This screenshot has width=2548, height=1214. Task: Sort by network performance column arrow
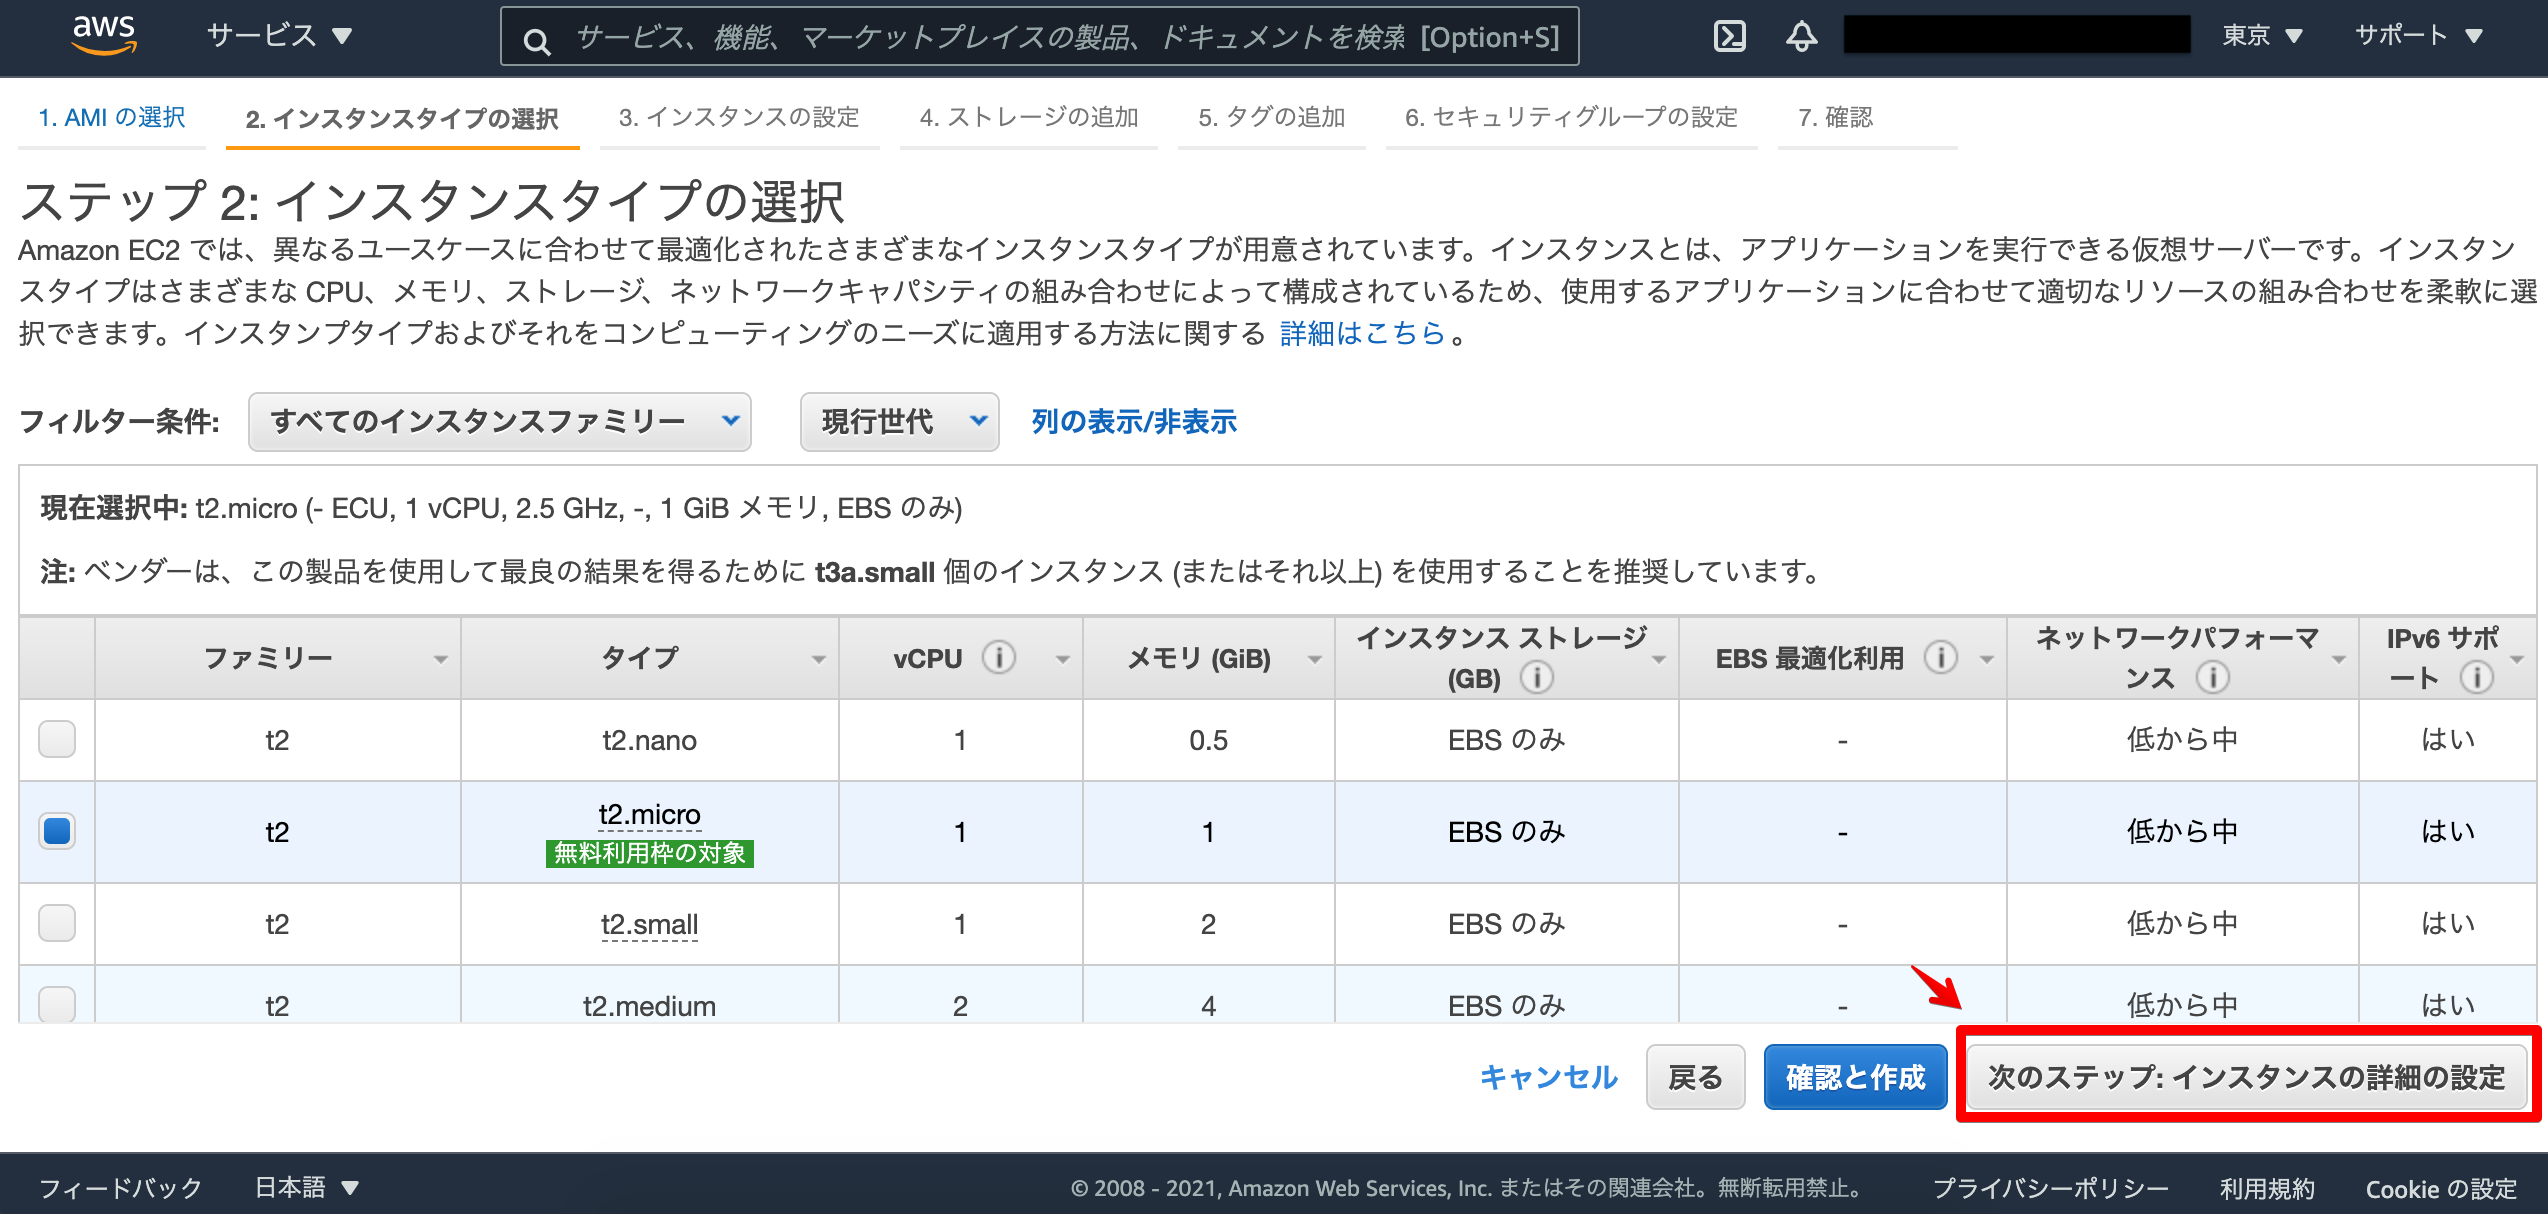click(x=2338, y=659)
